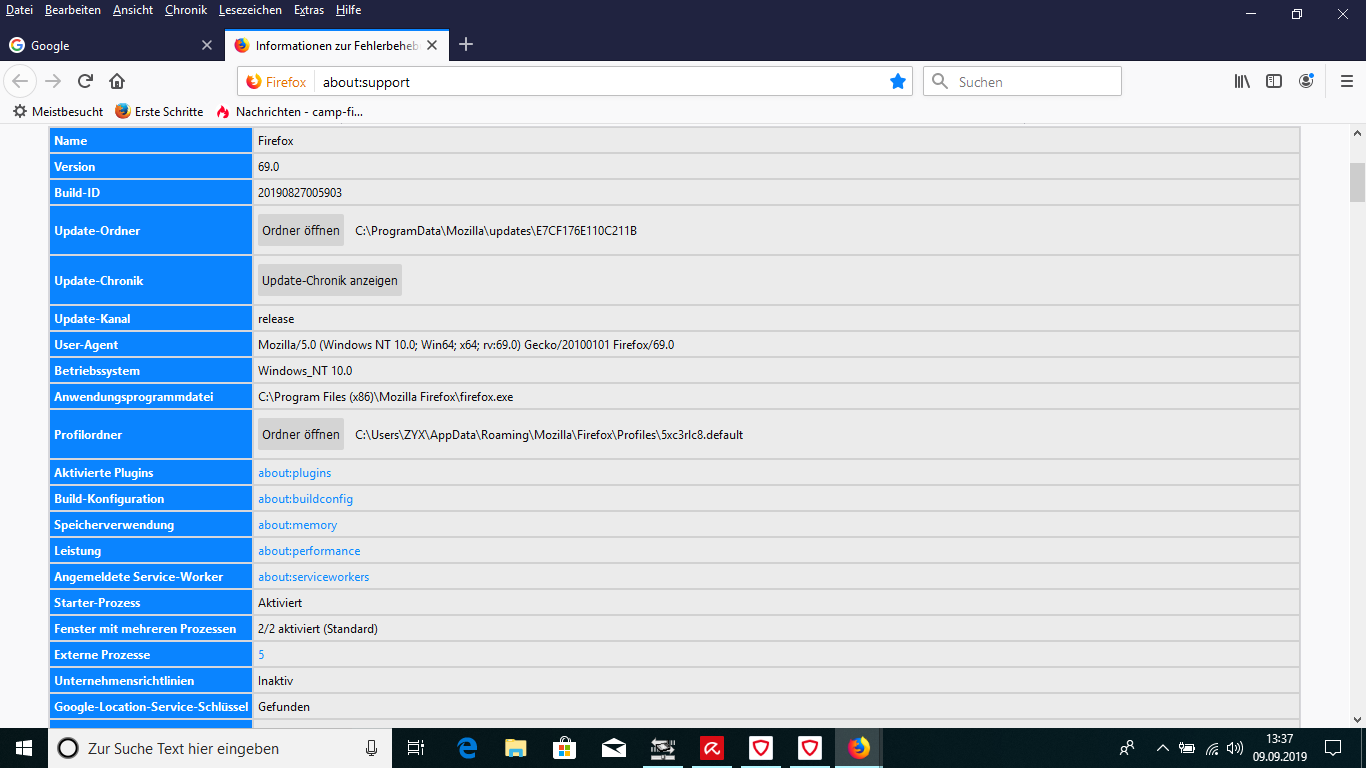1366x768 pixels.
Task: Open the hamburger application menu
Action: (1346, 81)
